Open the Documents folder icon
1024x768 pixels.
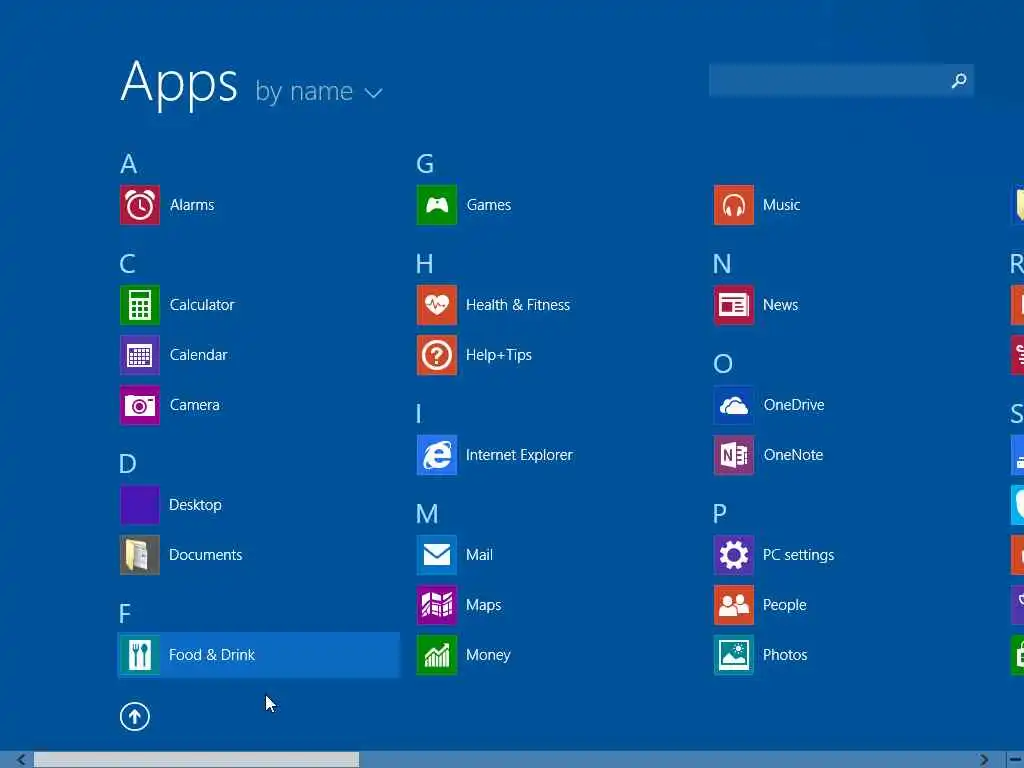click(140, 555)
